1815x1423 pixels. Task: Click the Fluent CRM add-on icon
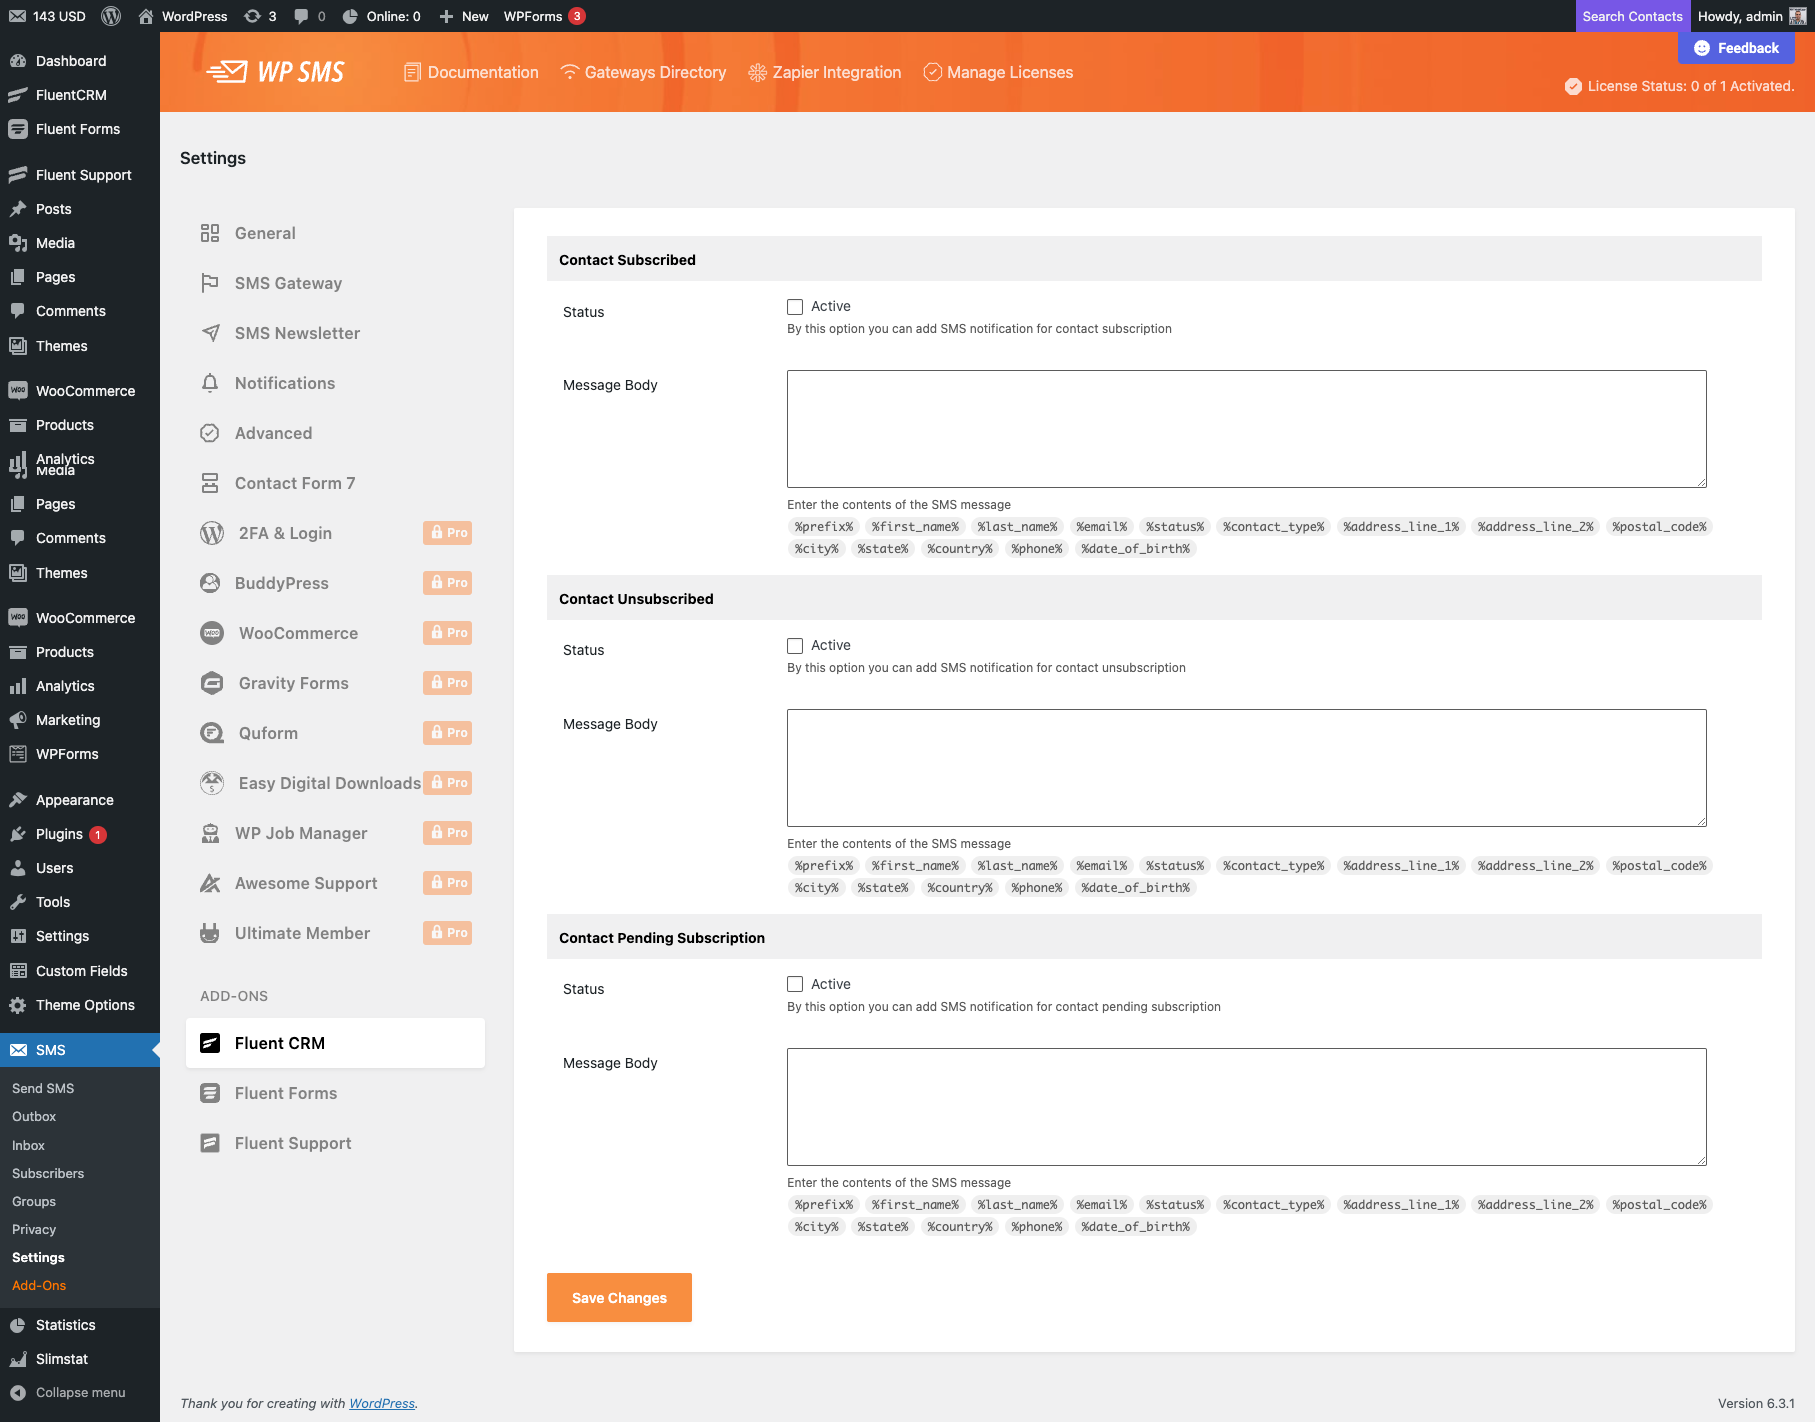(x=210, y=1043)
